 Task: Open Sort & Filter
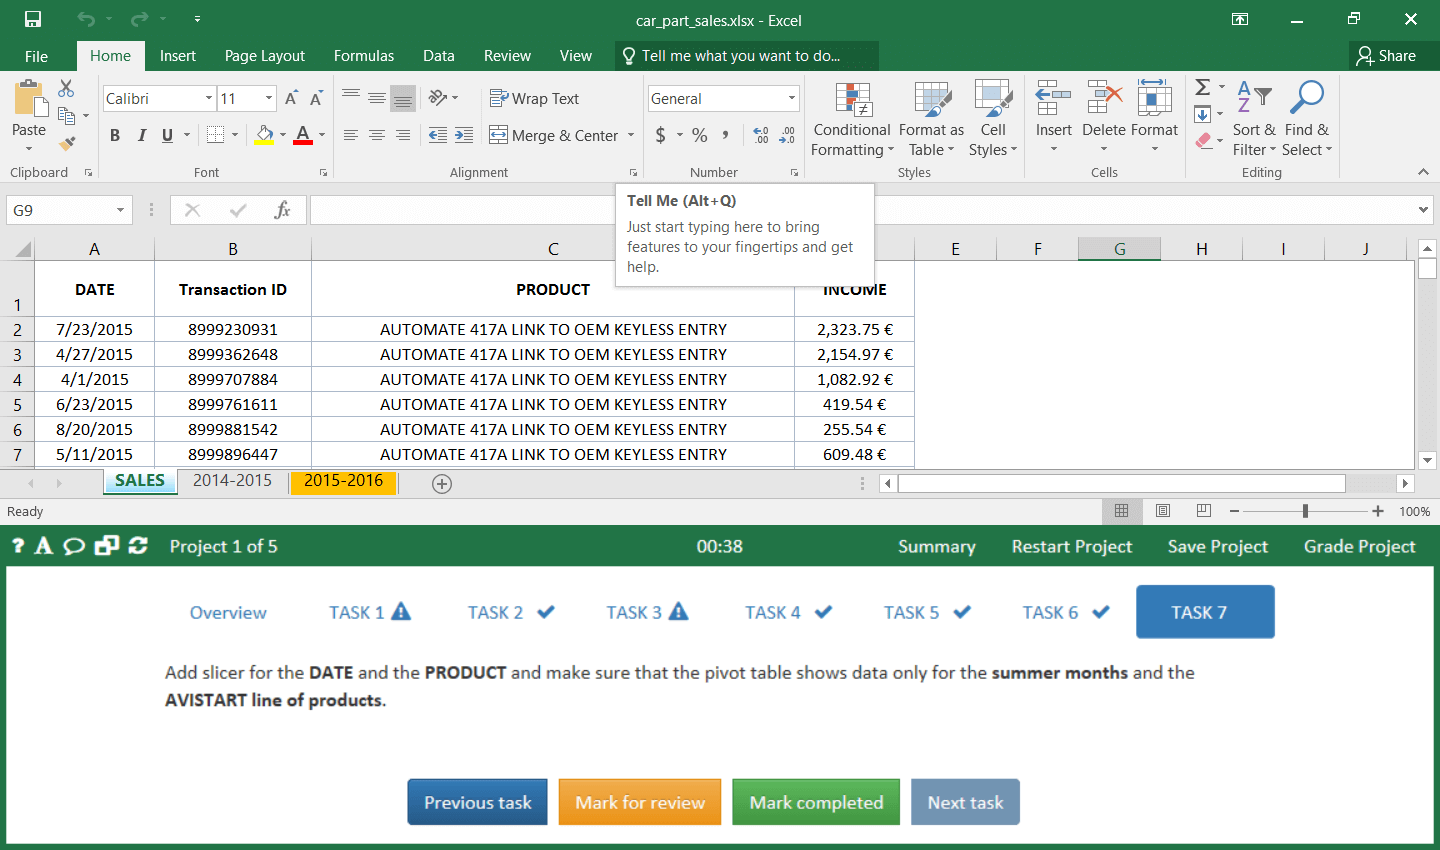click(1254, 120)
